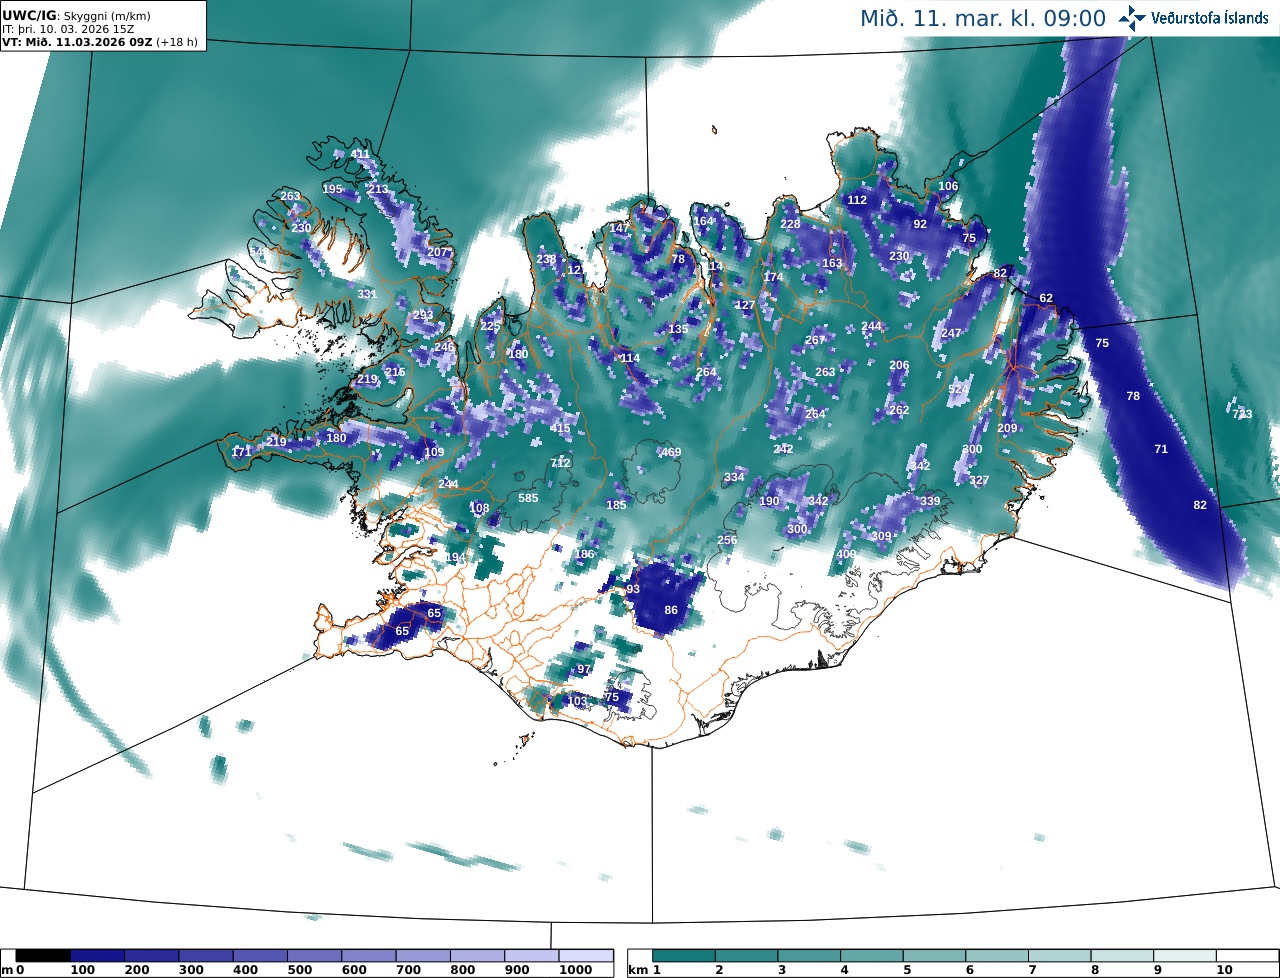
Task: Click the visibility value 171 on Snæfellsnes
Action: (241, 452)
